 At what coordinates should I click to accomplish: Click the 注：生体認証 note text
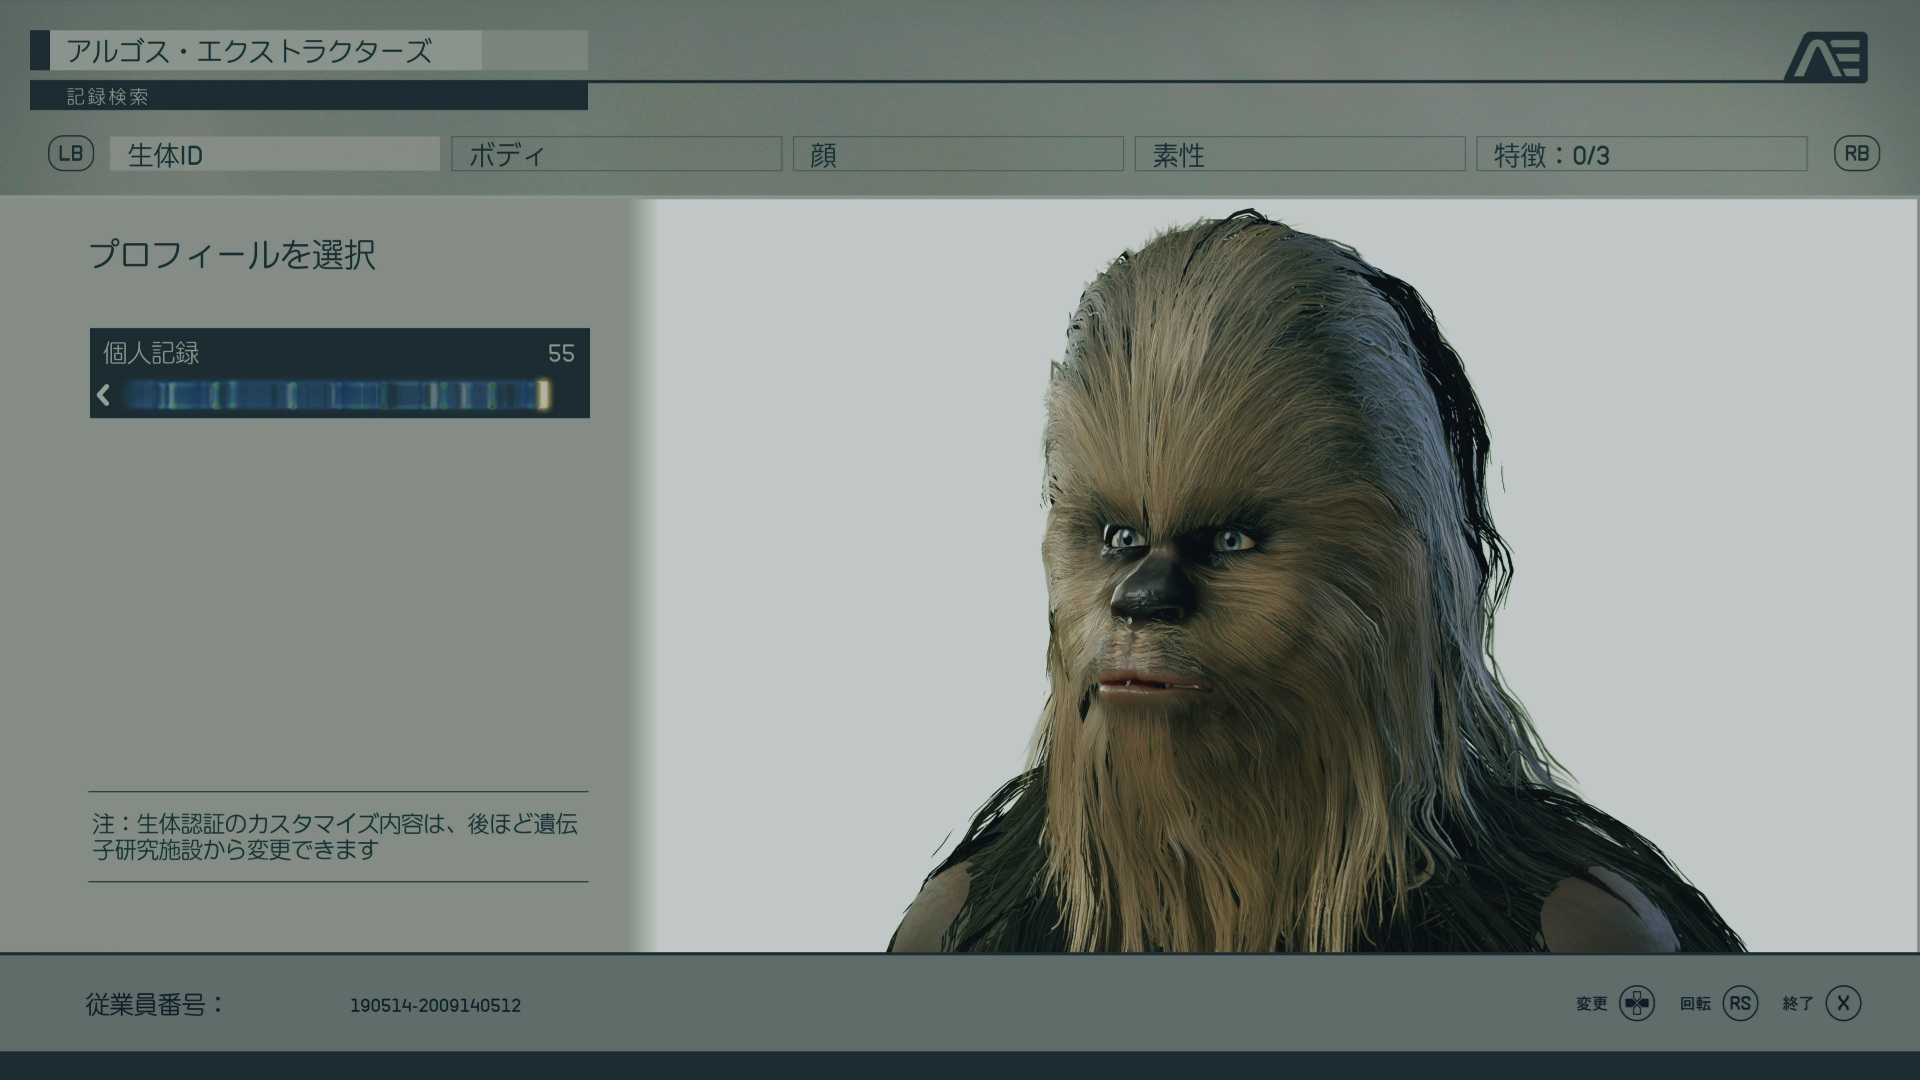pos(335,837)
